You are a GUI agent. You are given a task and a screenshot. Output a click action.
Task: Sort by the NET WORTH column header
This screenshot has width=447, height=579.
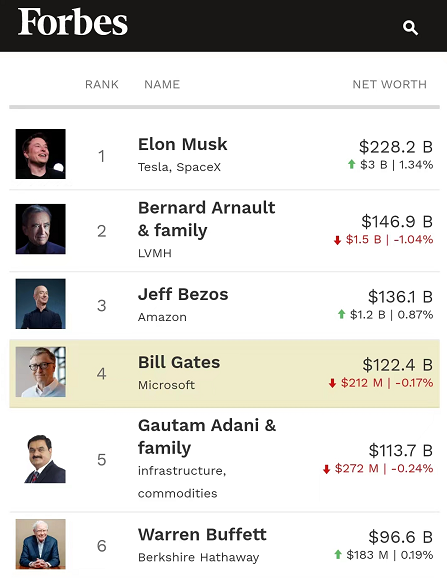pyautogui.click(x=389, y=85)
